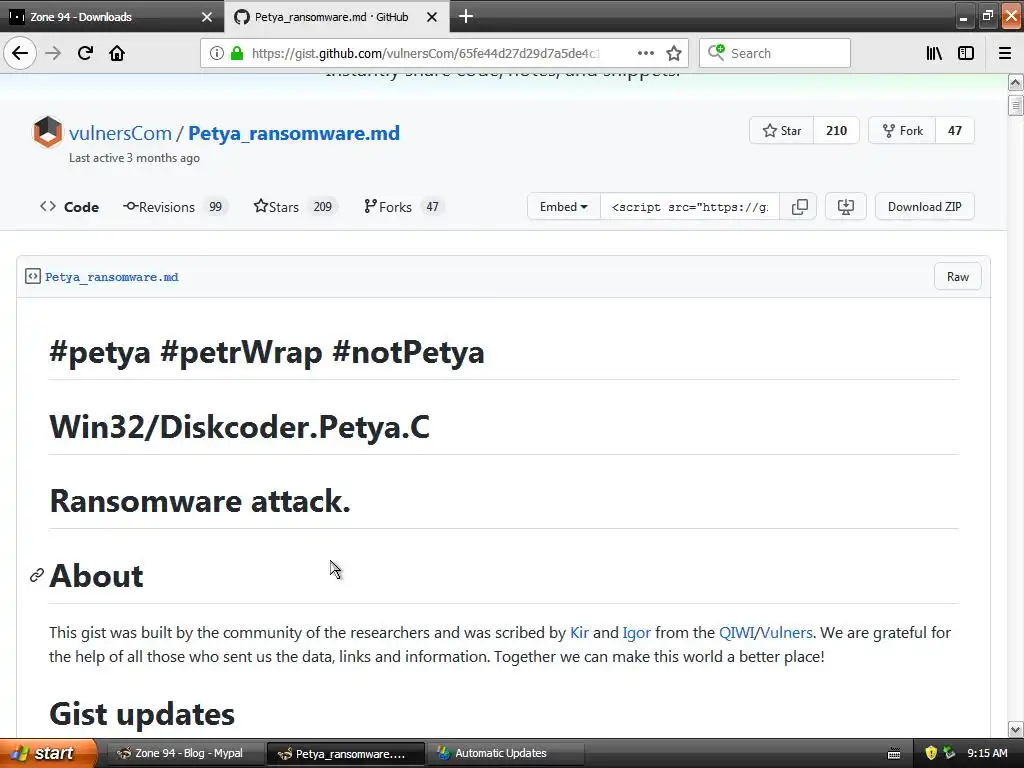
Task: Follow the QIWI link
Action: 737,633
